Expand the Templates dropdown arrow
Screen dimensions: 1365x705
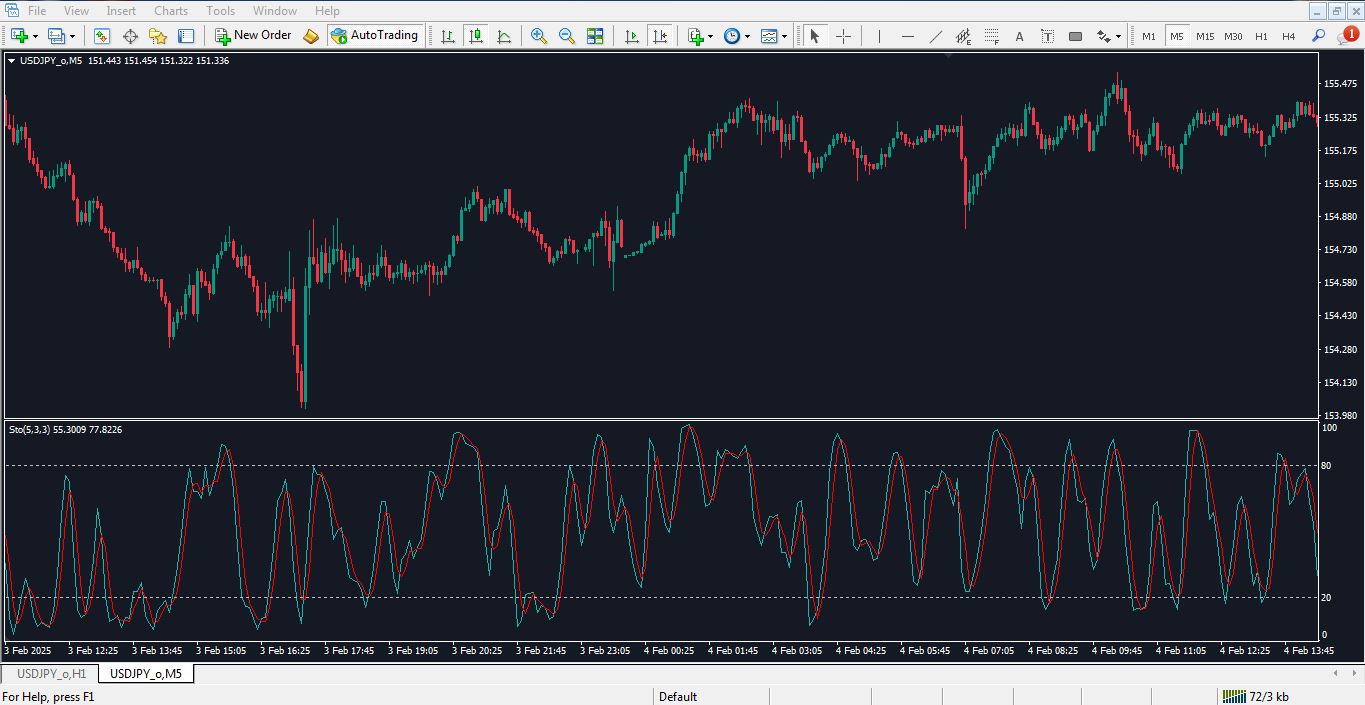[x=785, y=36]
